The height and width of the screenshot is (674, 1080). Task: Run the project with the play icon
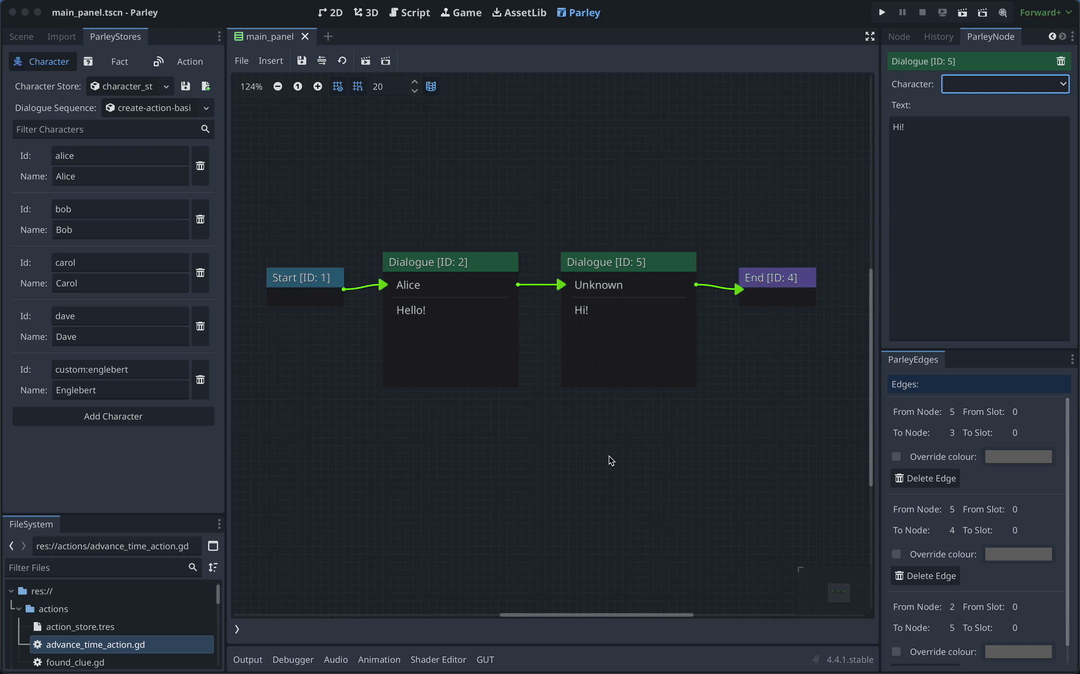(x=882, y=13)
